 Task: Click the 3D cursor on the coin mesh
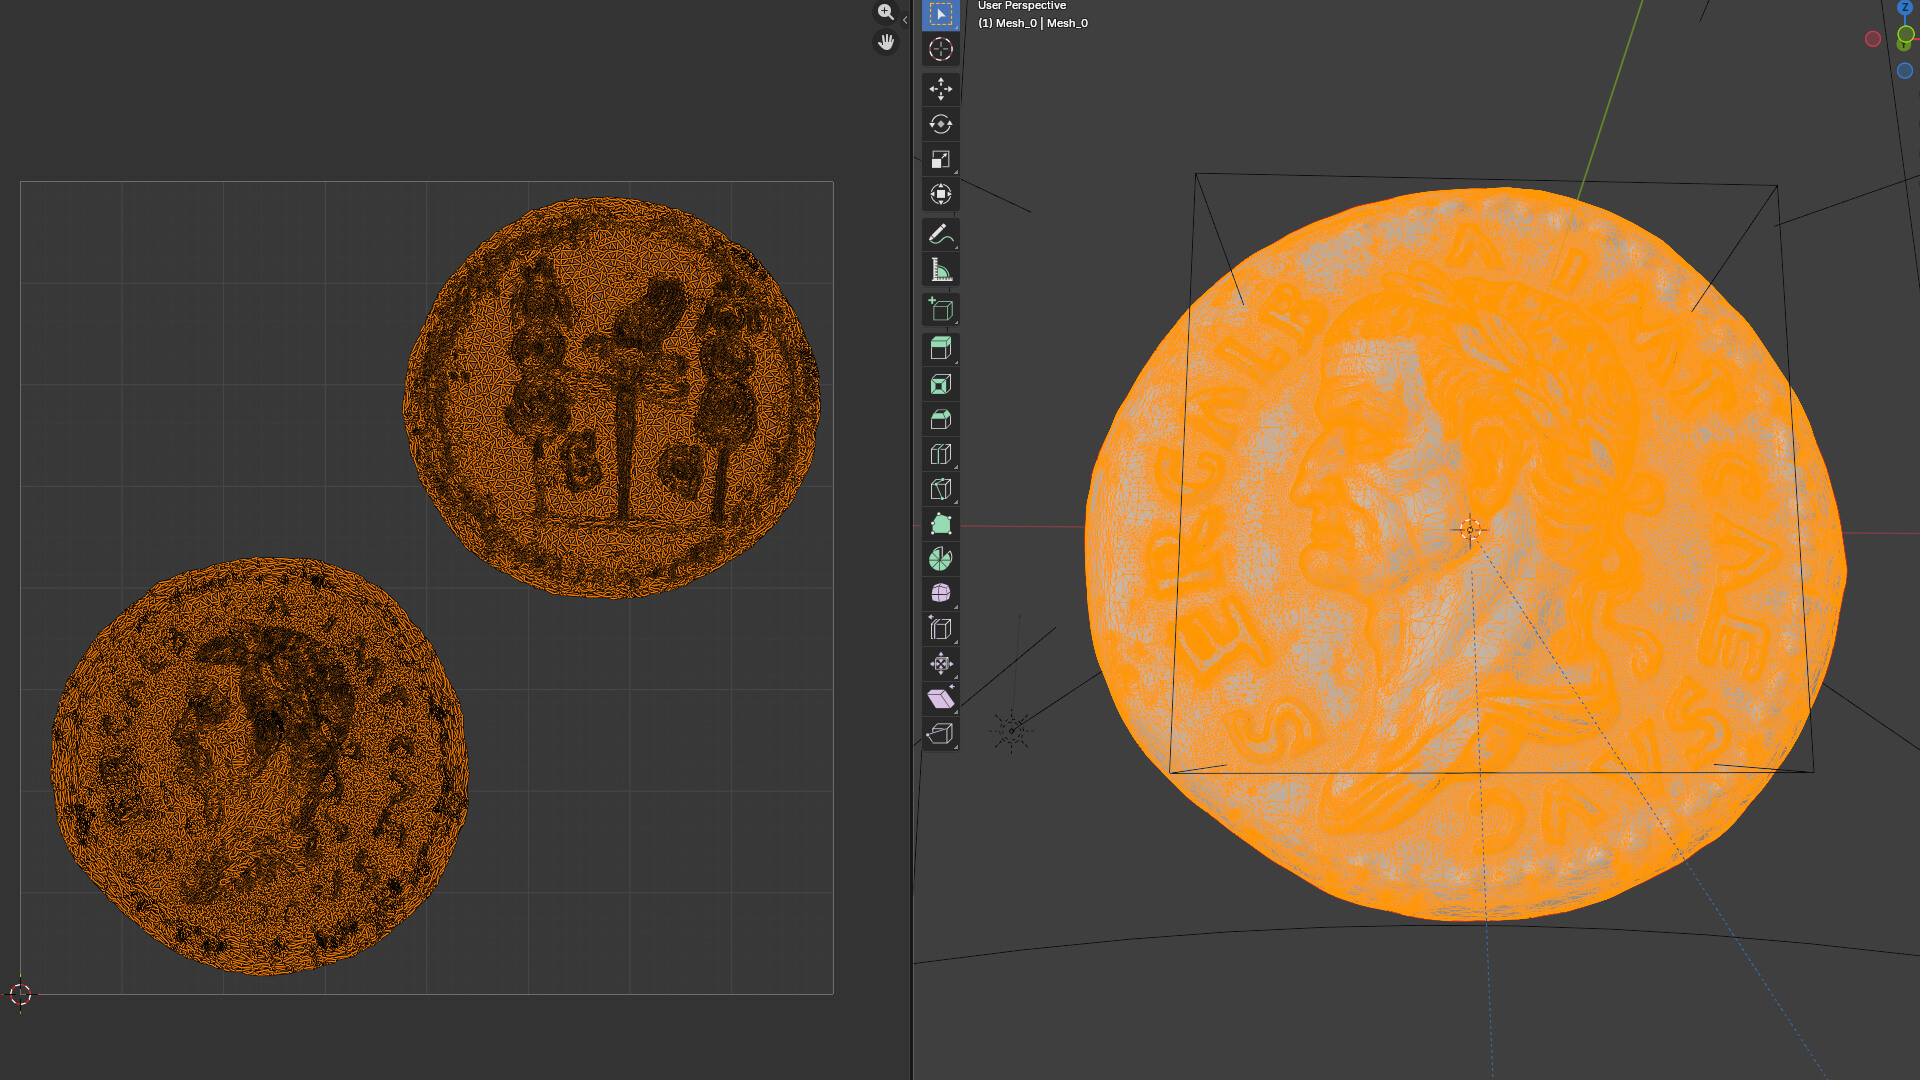point(1469,529)
